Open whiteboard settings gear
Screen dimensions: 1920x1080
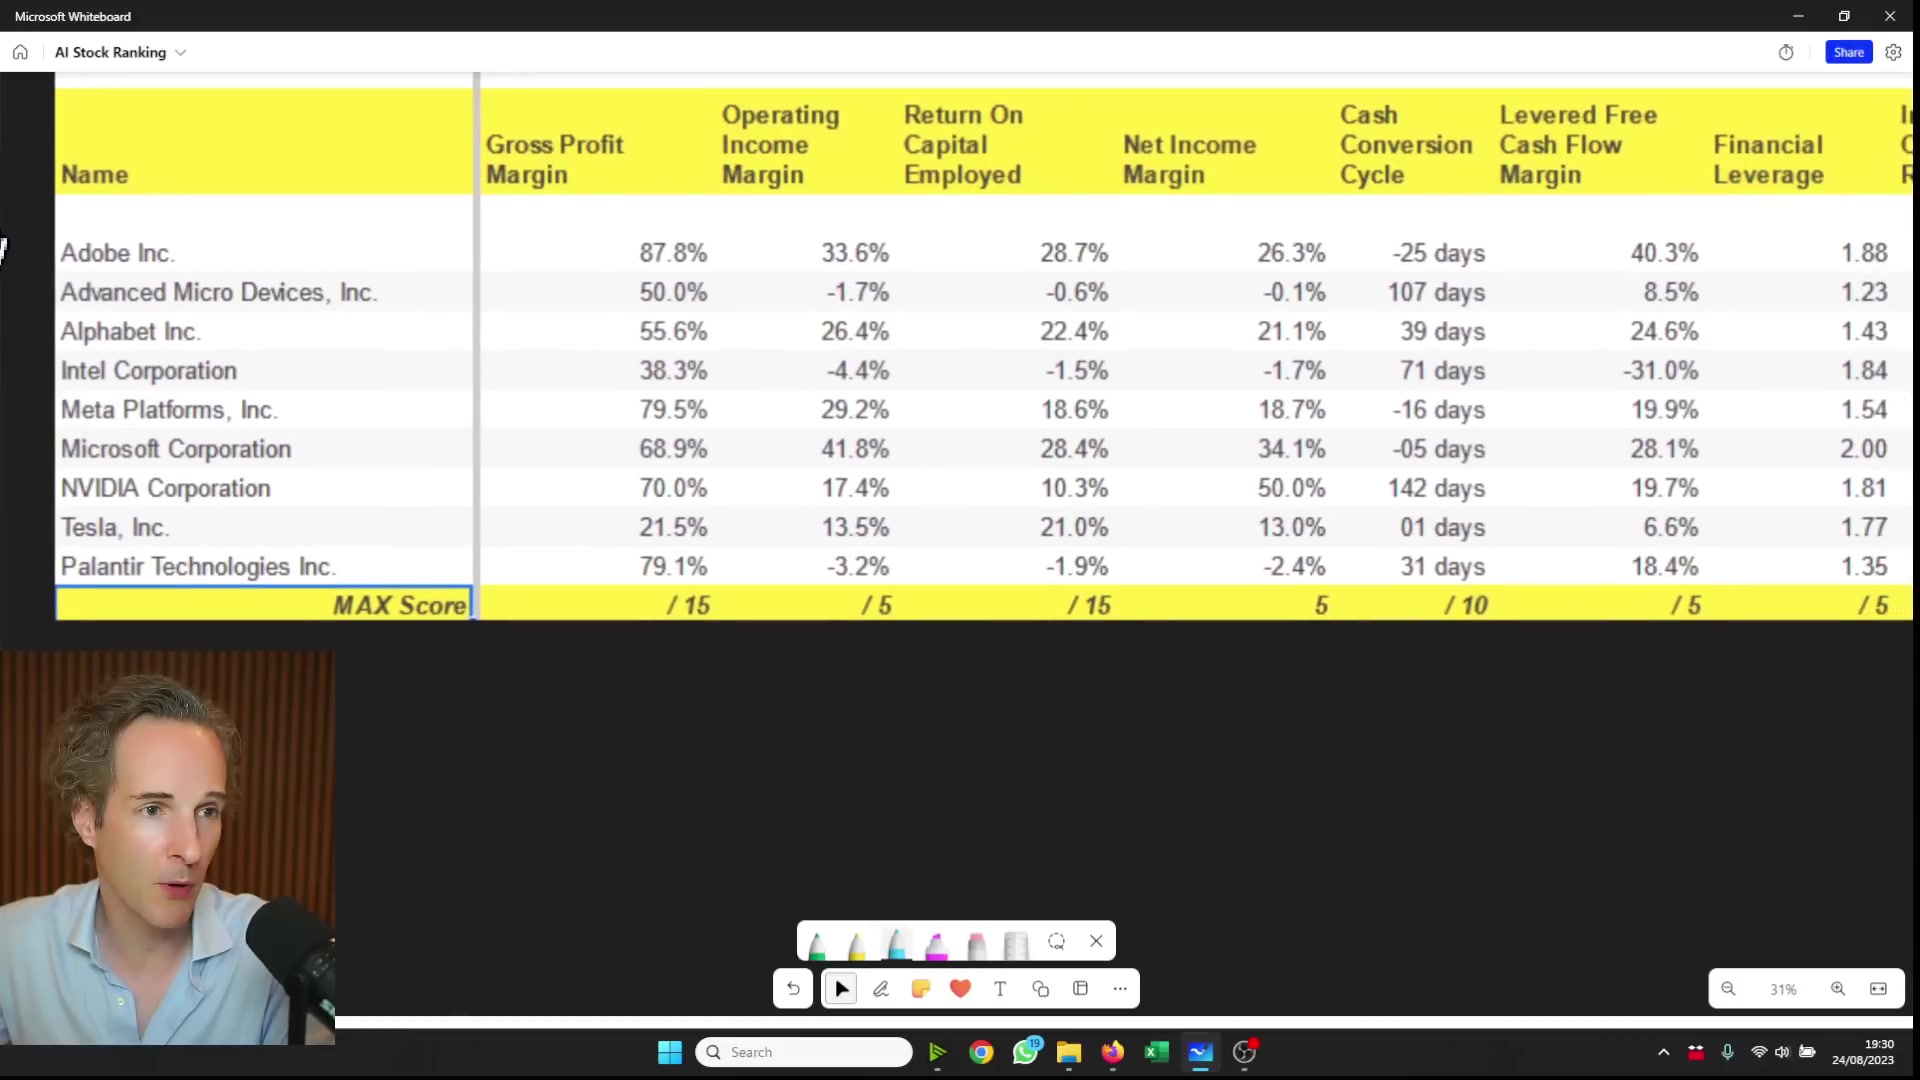click(x=1894, y=52)
